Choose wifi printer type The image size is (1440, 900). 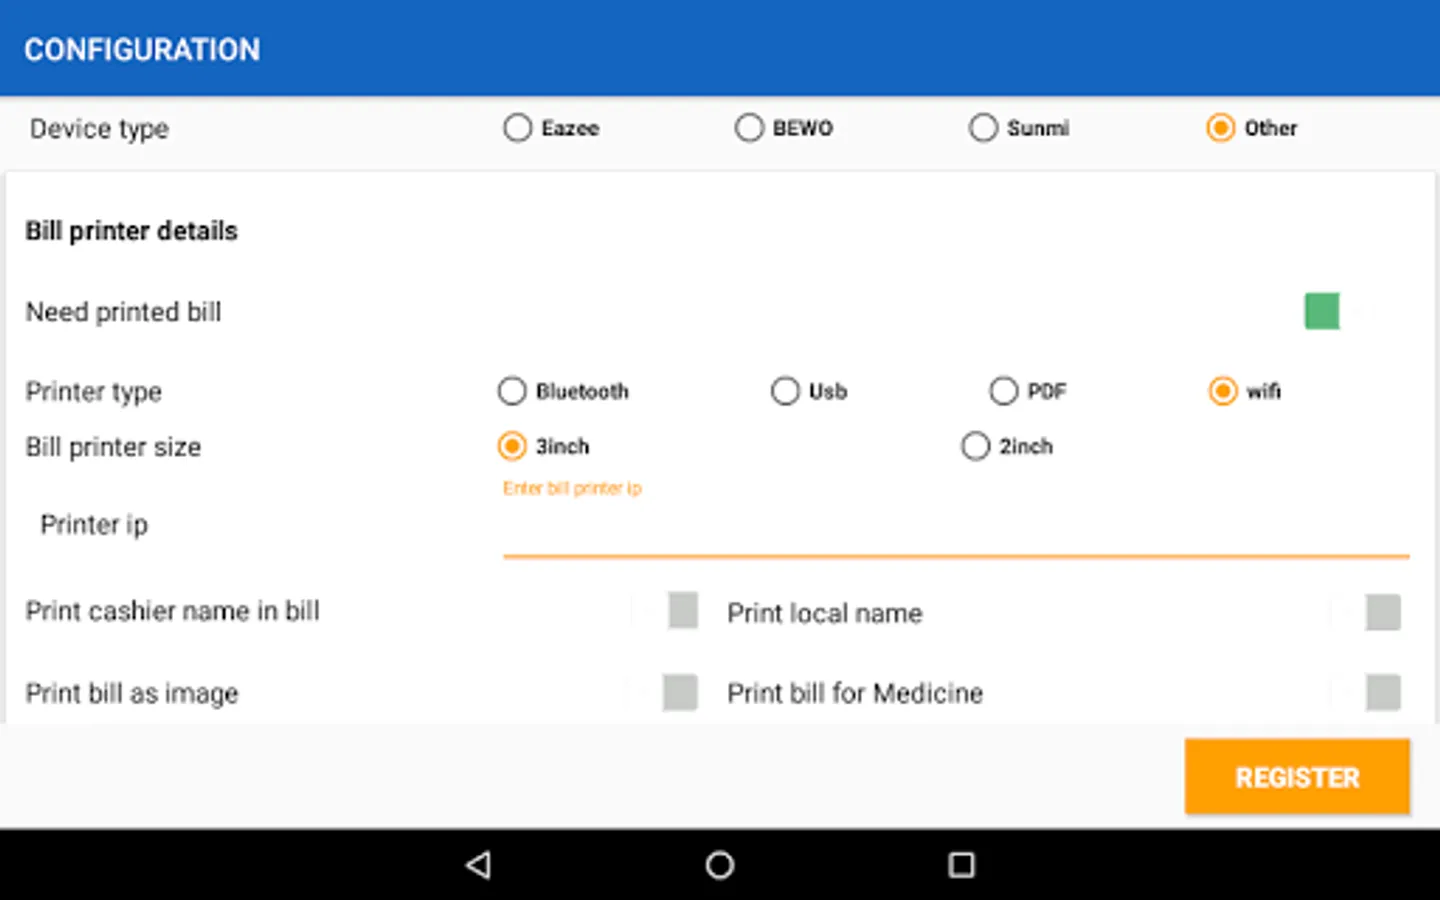pyautogui.click(x=1245, y=391)
